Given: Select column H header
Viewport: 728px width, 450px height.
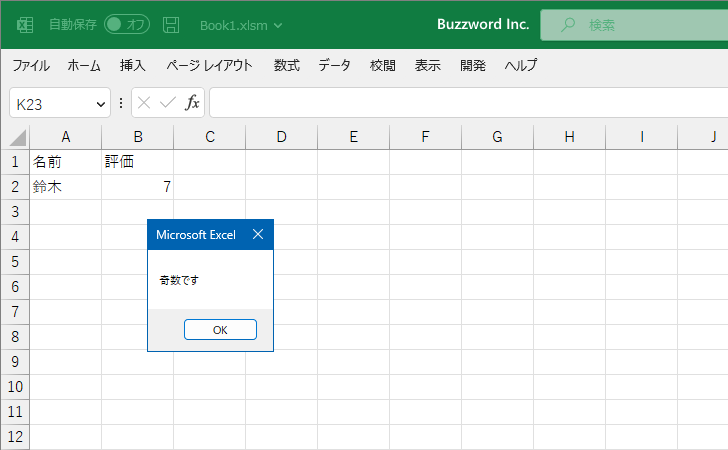Looking at the screenshot, I should coord(569,137).
